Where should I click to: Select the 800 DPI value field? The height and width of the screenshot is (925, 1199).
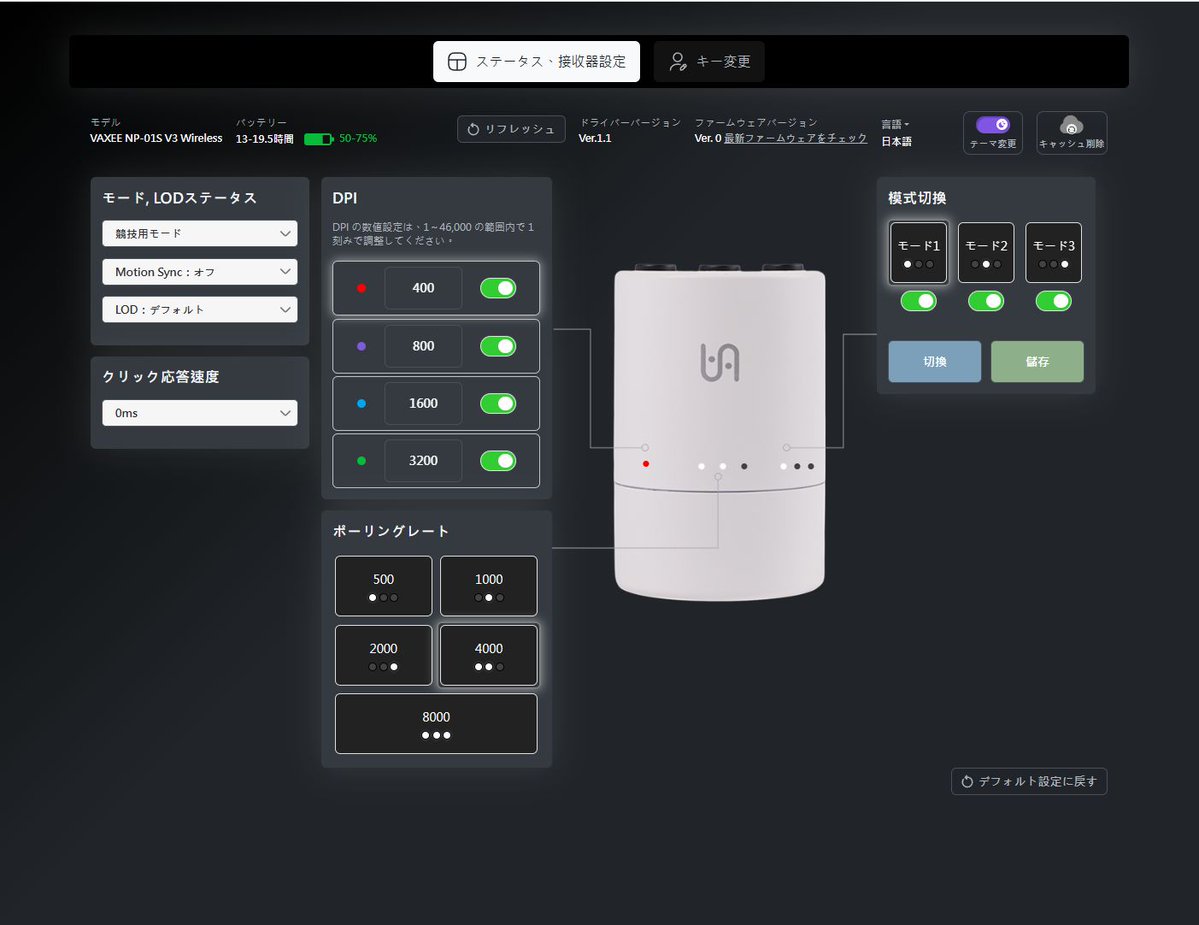pos(423,346)
